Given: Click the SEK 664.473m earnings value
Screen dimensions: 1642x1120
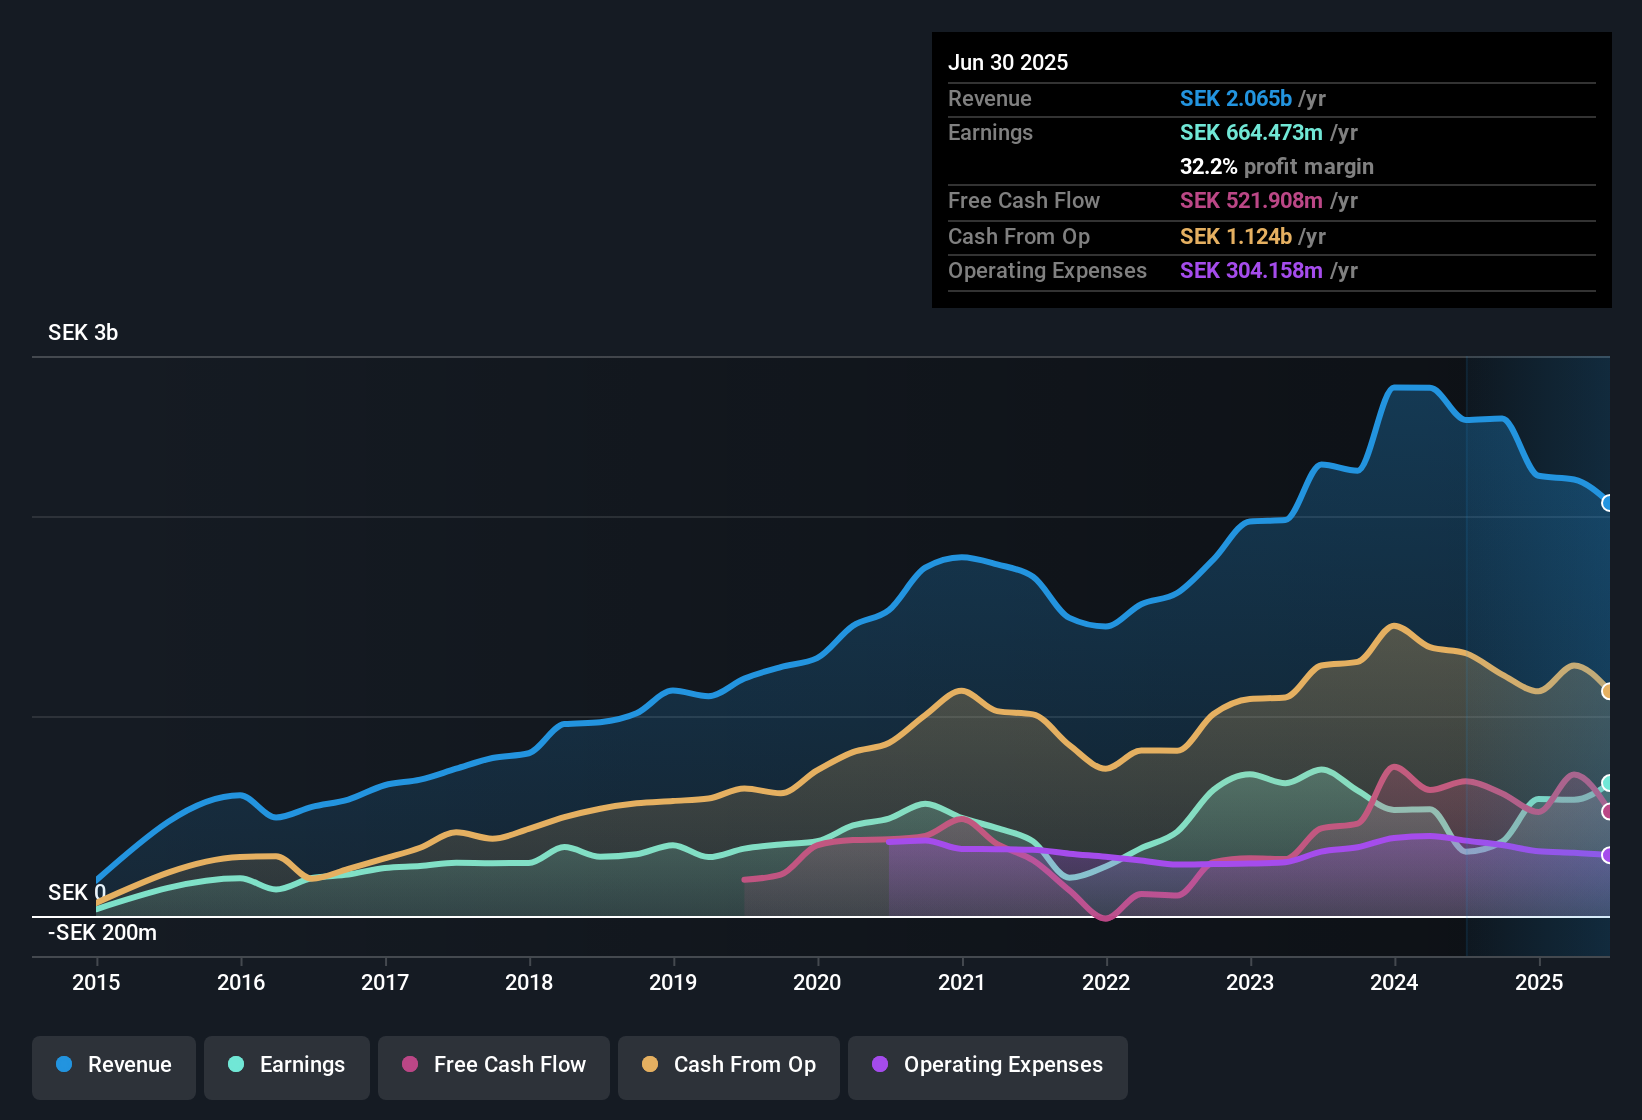Looking at the screenshot, I should (1250, 132).
